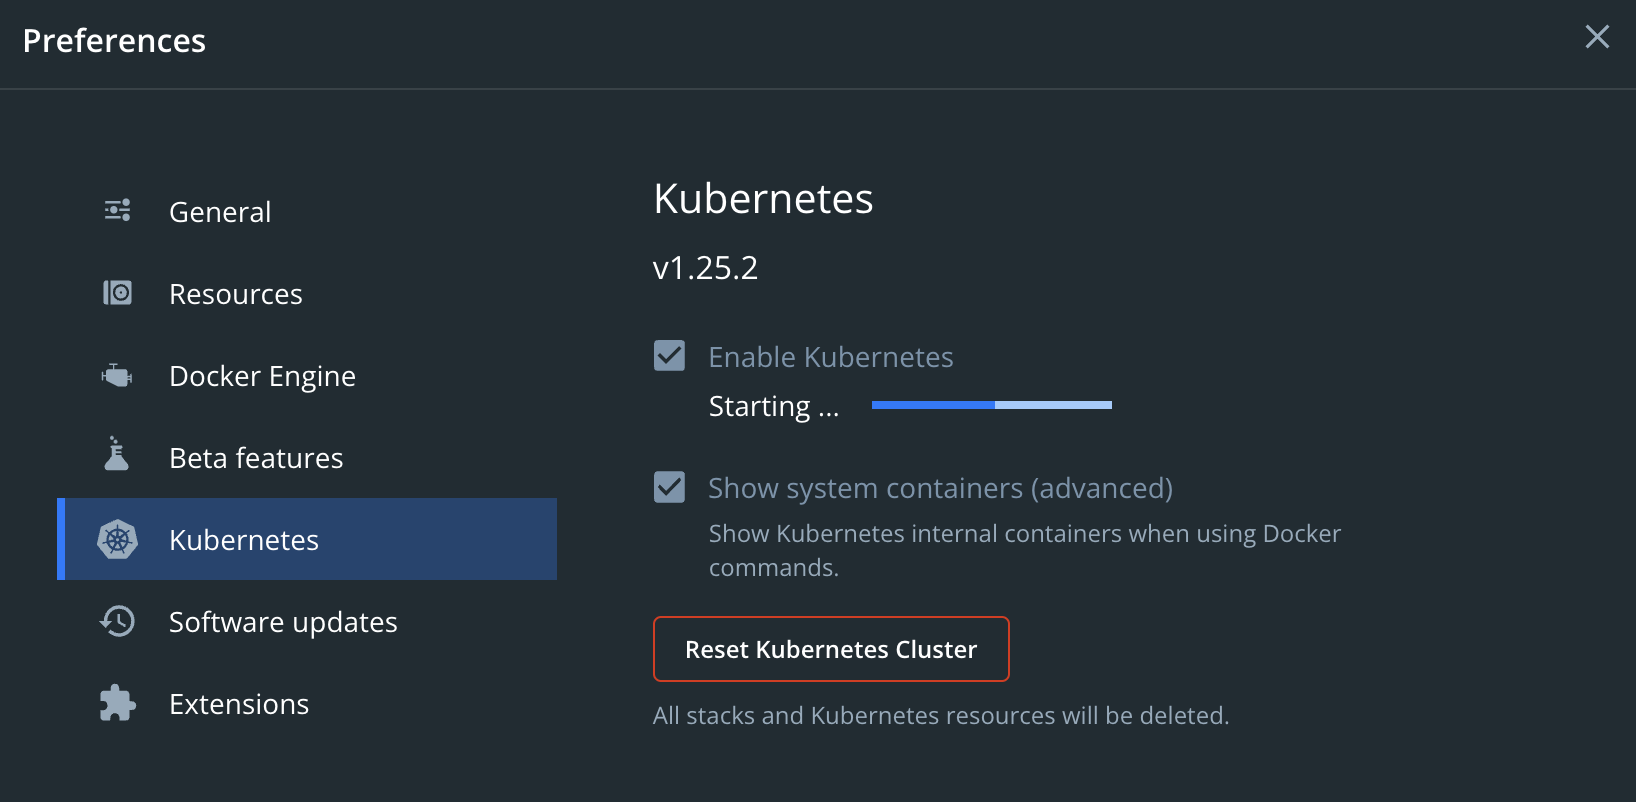This screenshot has height=802, width=1636.
Task: Switch to Beta features section
Action: [307, 458]
